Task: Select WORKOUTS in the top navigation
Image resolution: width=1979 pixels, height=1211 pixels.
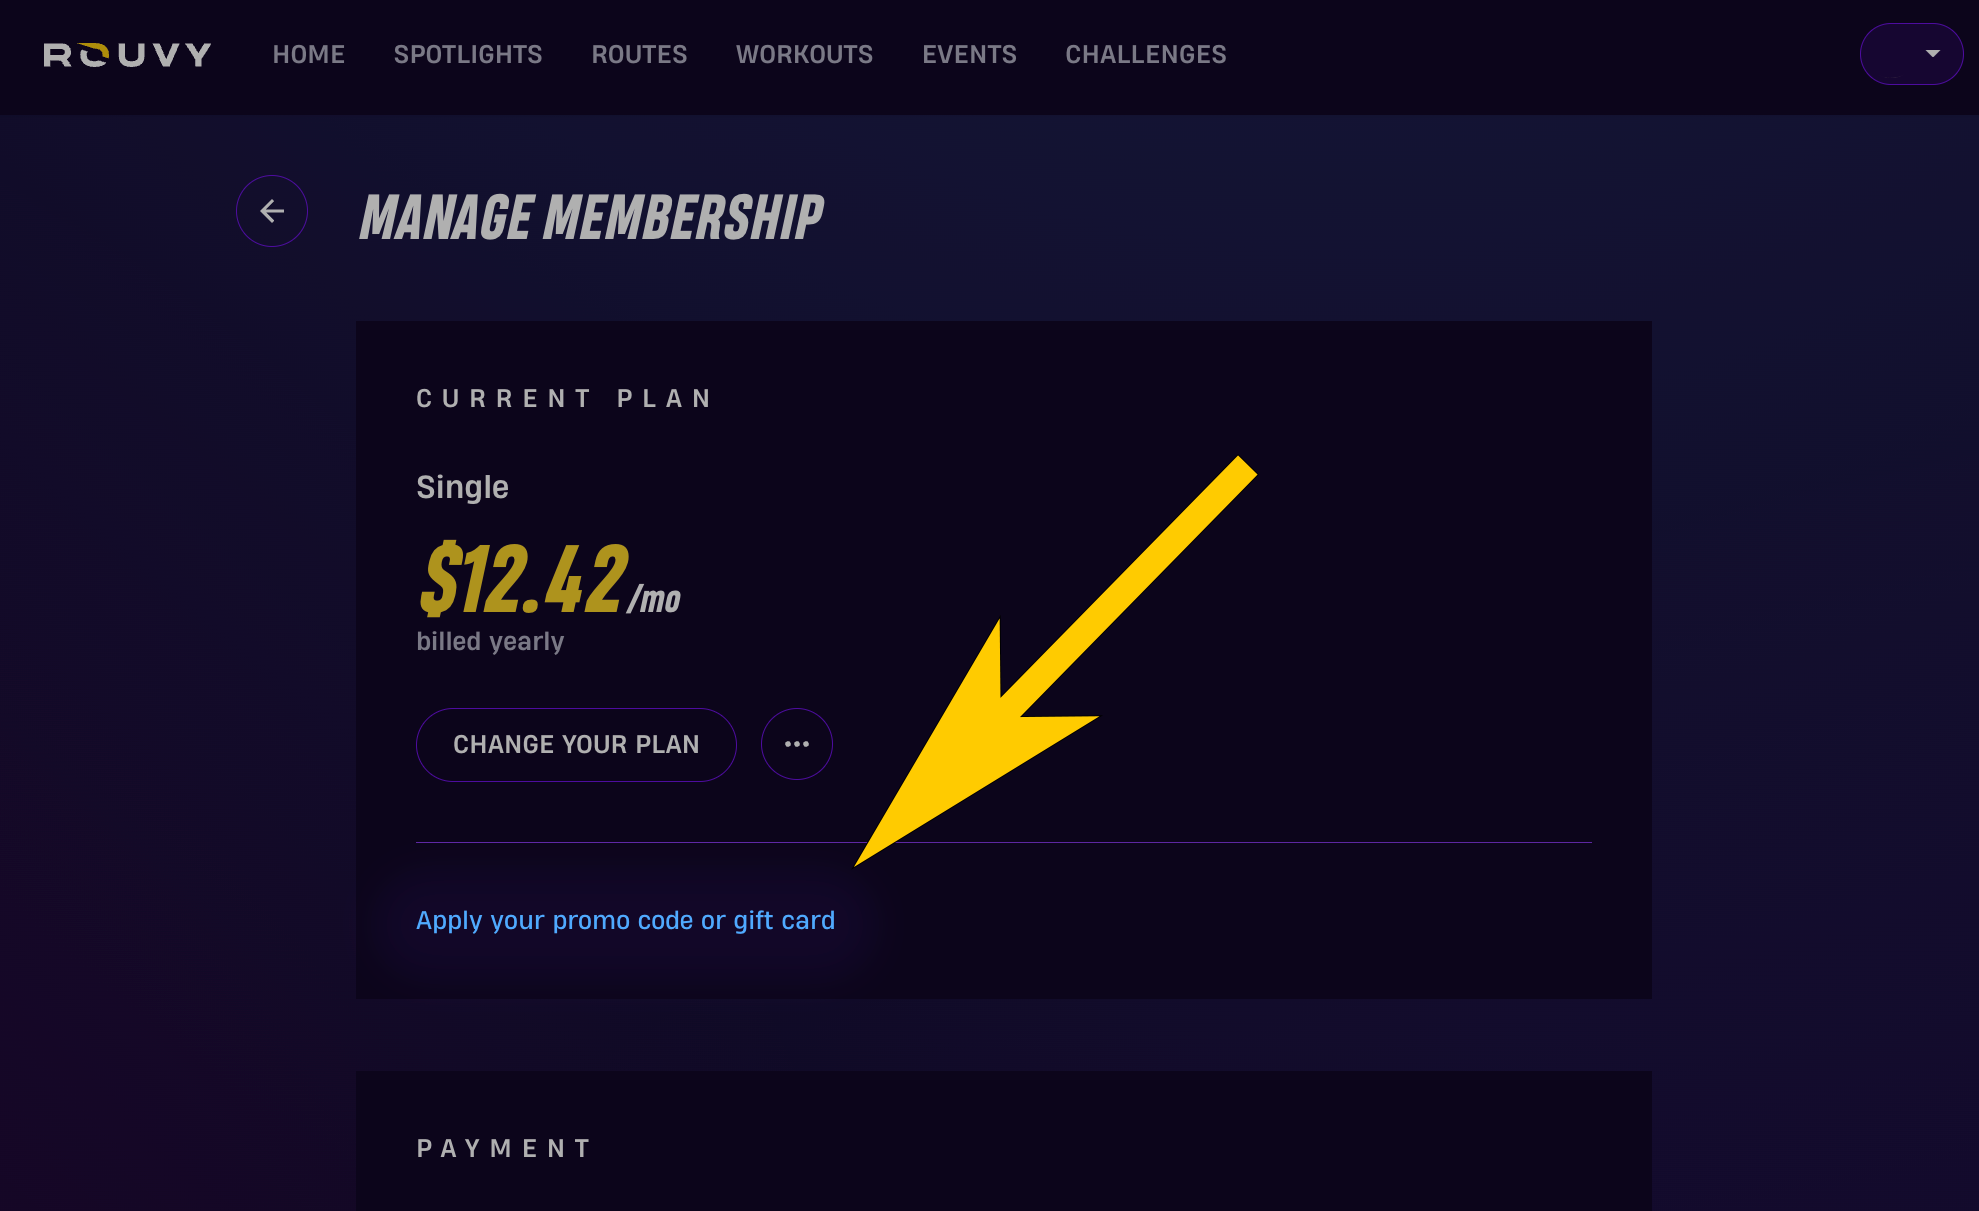Action: point(804,55)
